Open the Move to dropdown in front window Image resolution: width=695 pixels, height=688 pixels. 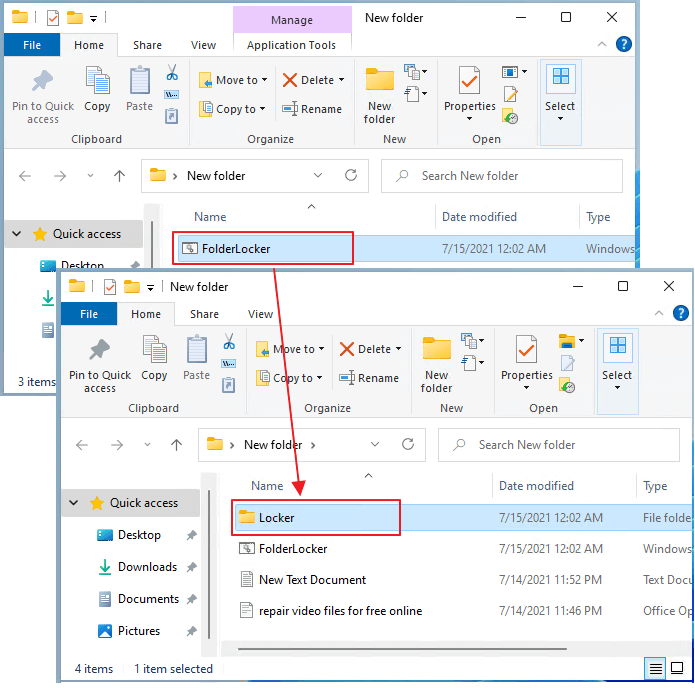coord(293,349)
